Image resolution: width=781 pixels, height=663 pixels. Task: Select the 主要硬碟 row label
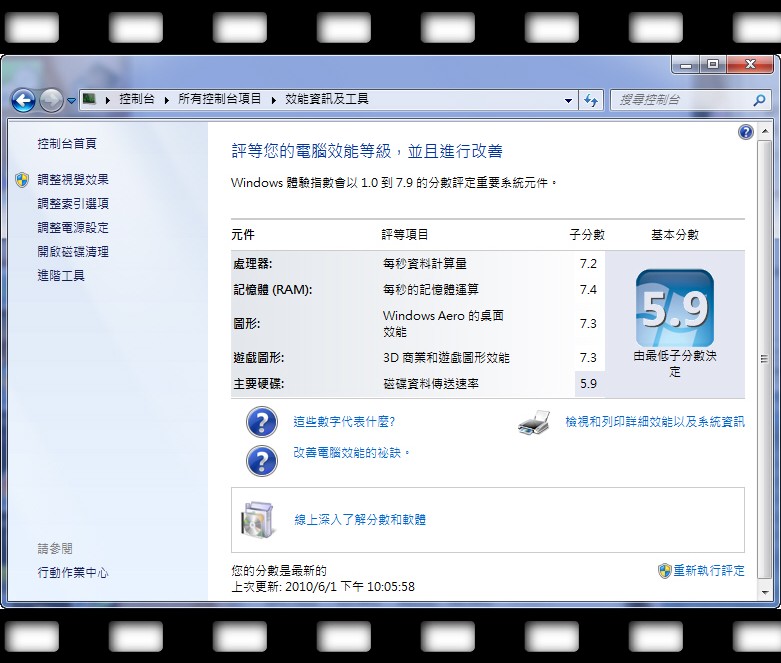coord(259,384)
